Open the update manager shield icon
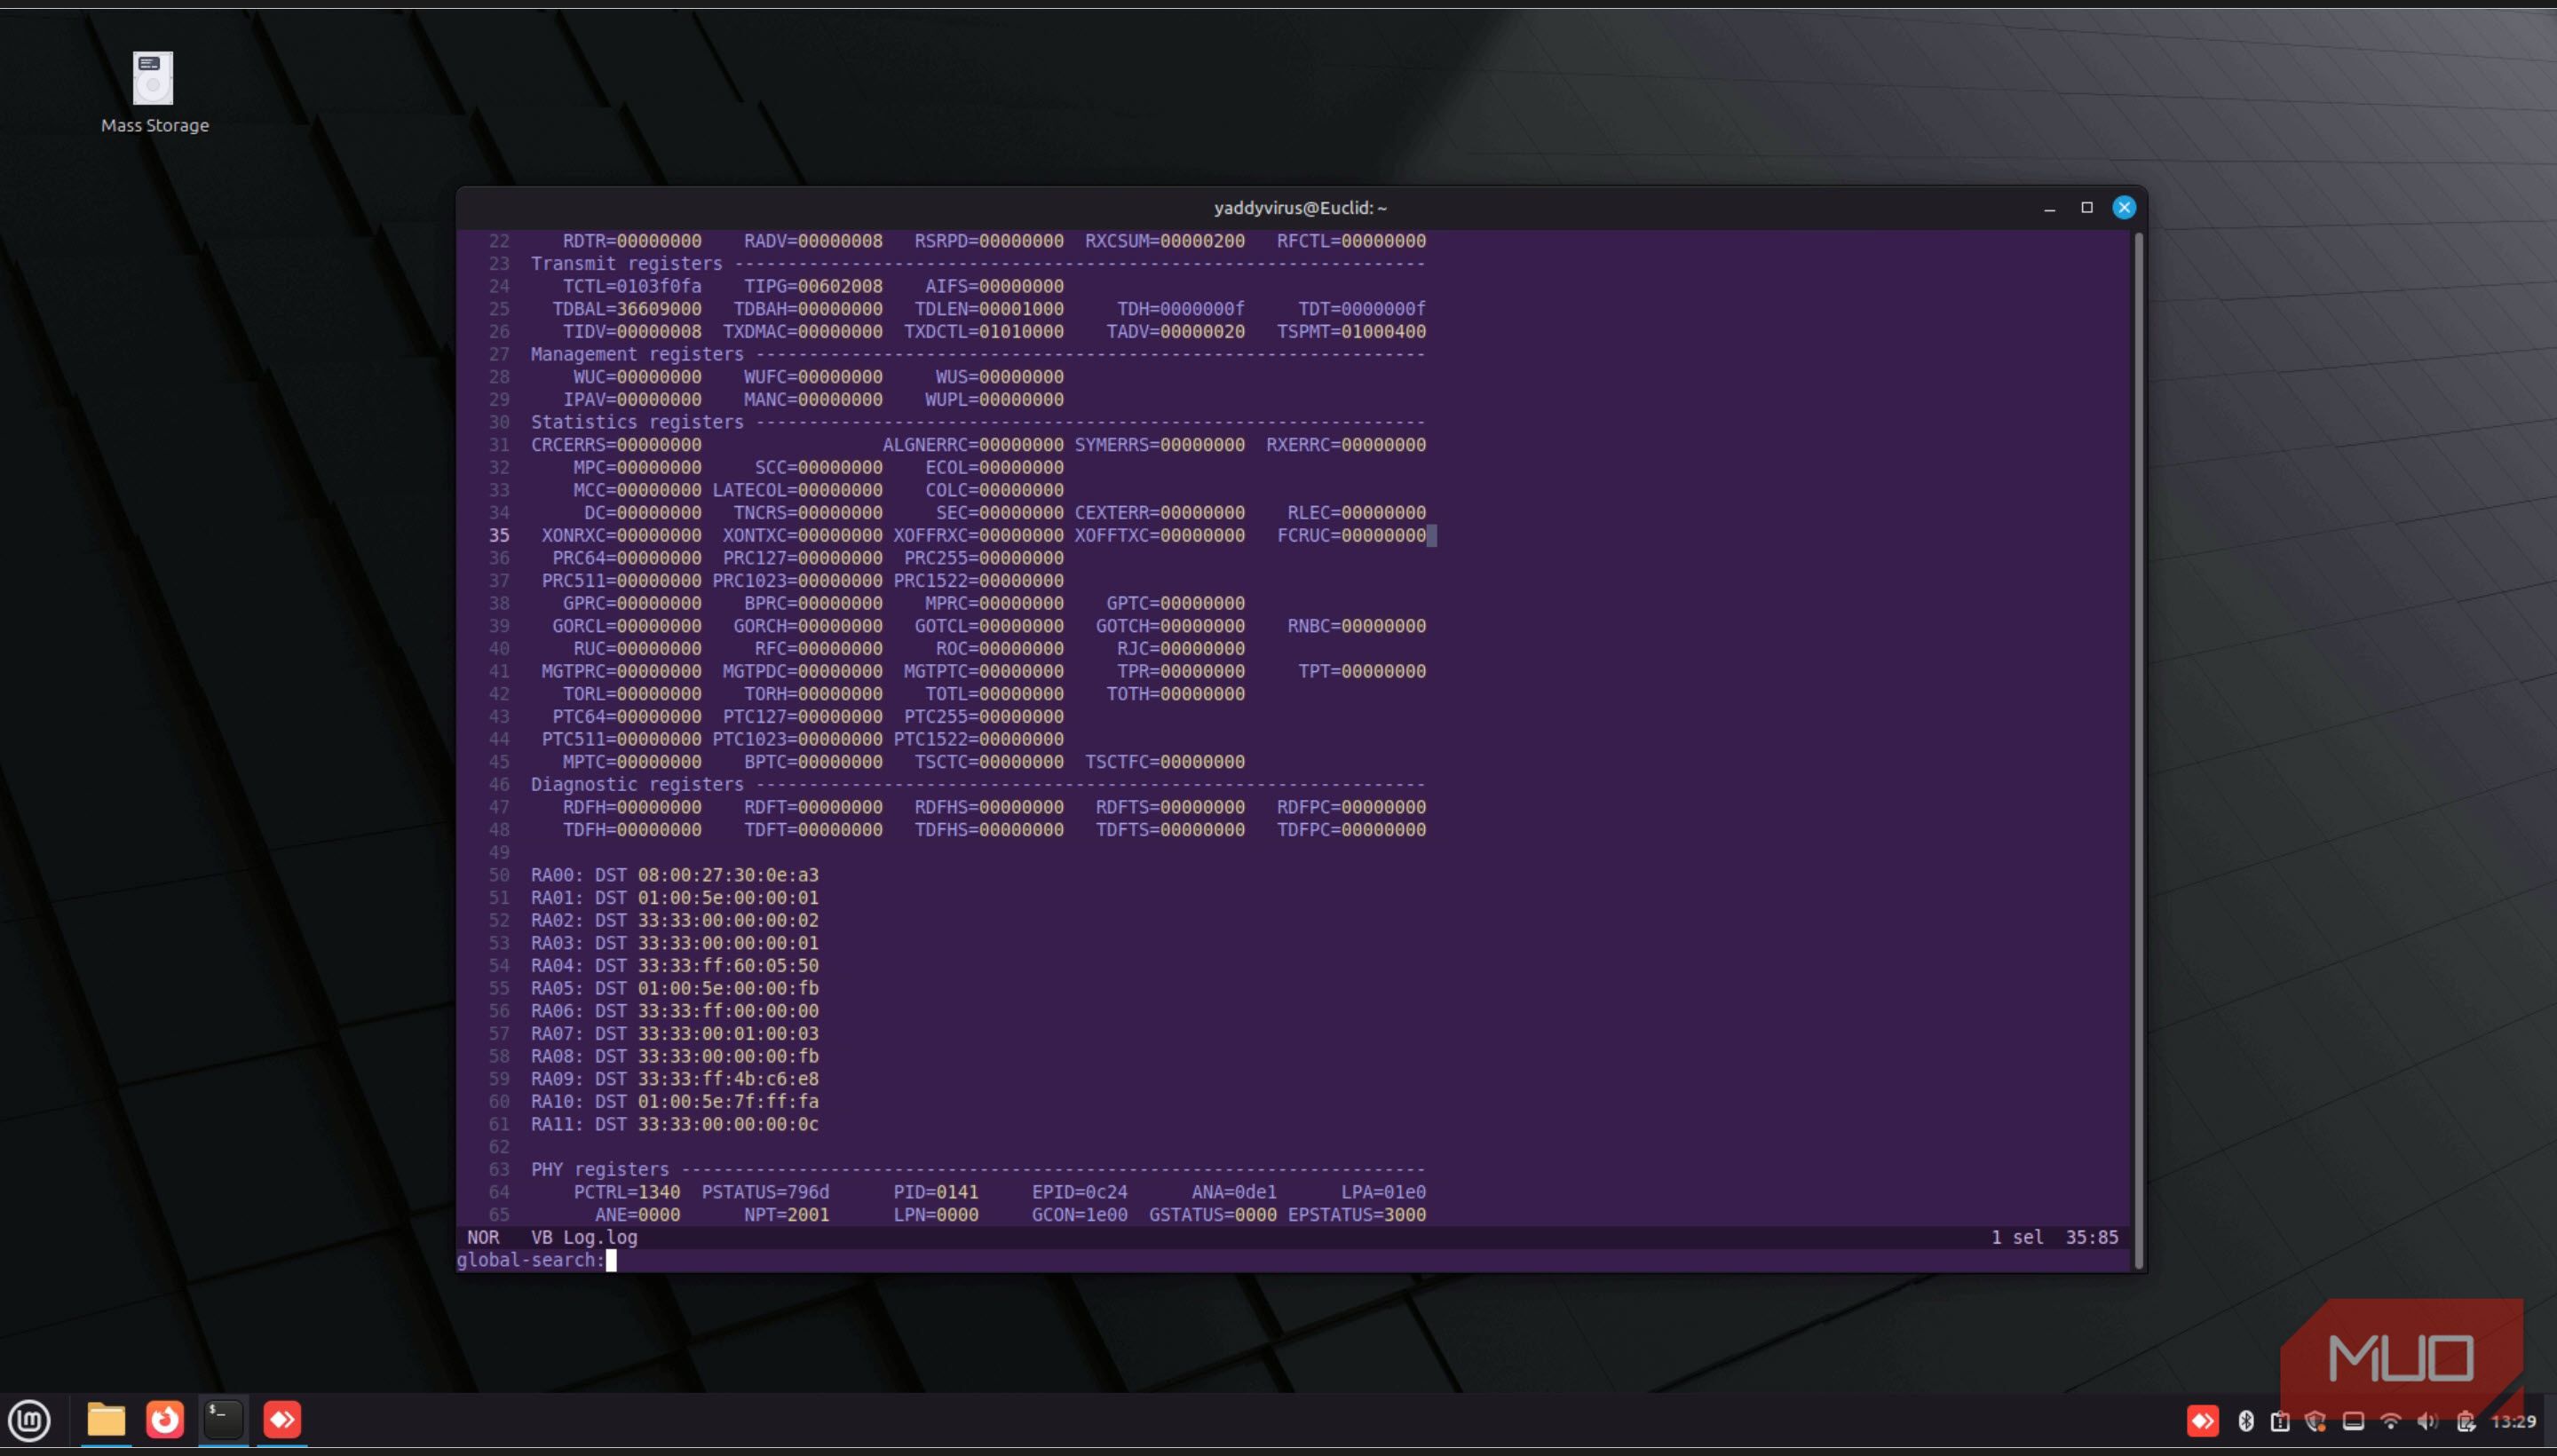The image size is (2557, 1456). tap(2316, 1421)
